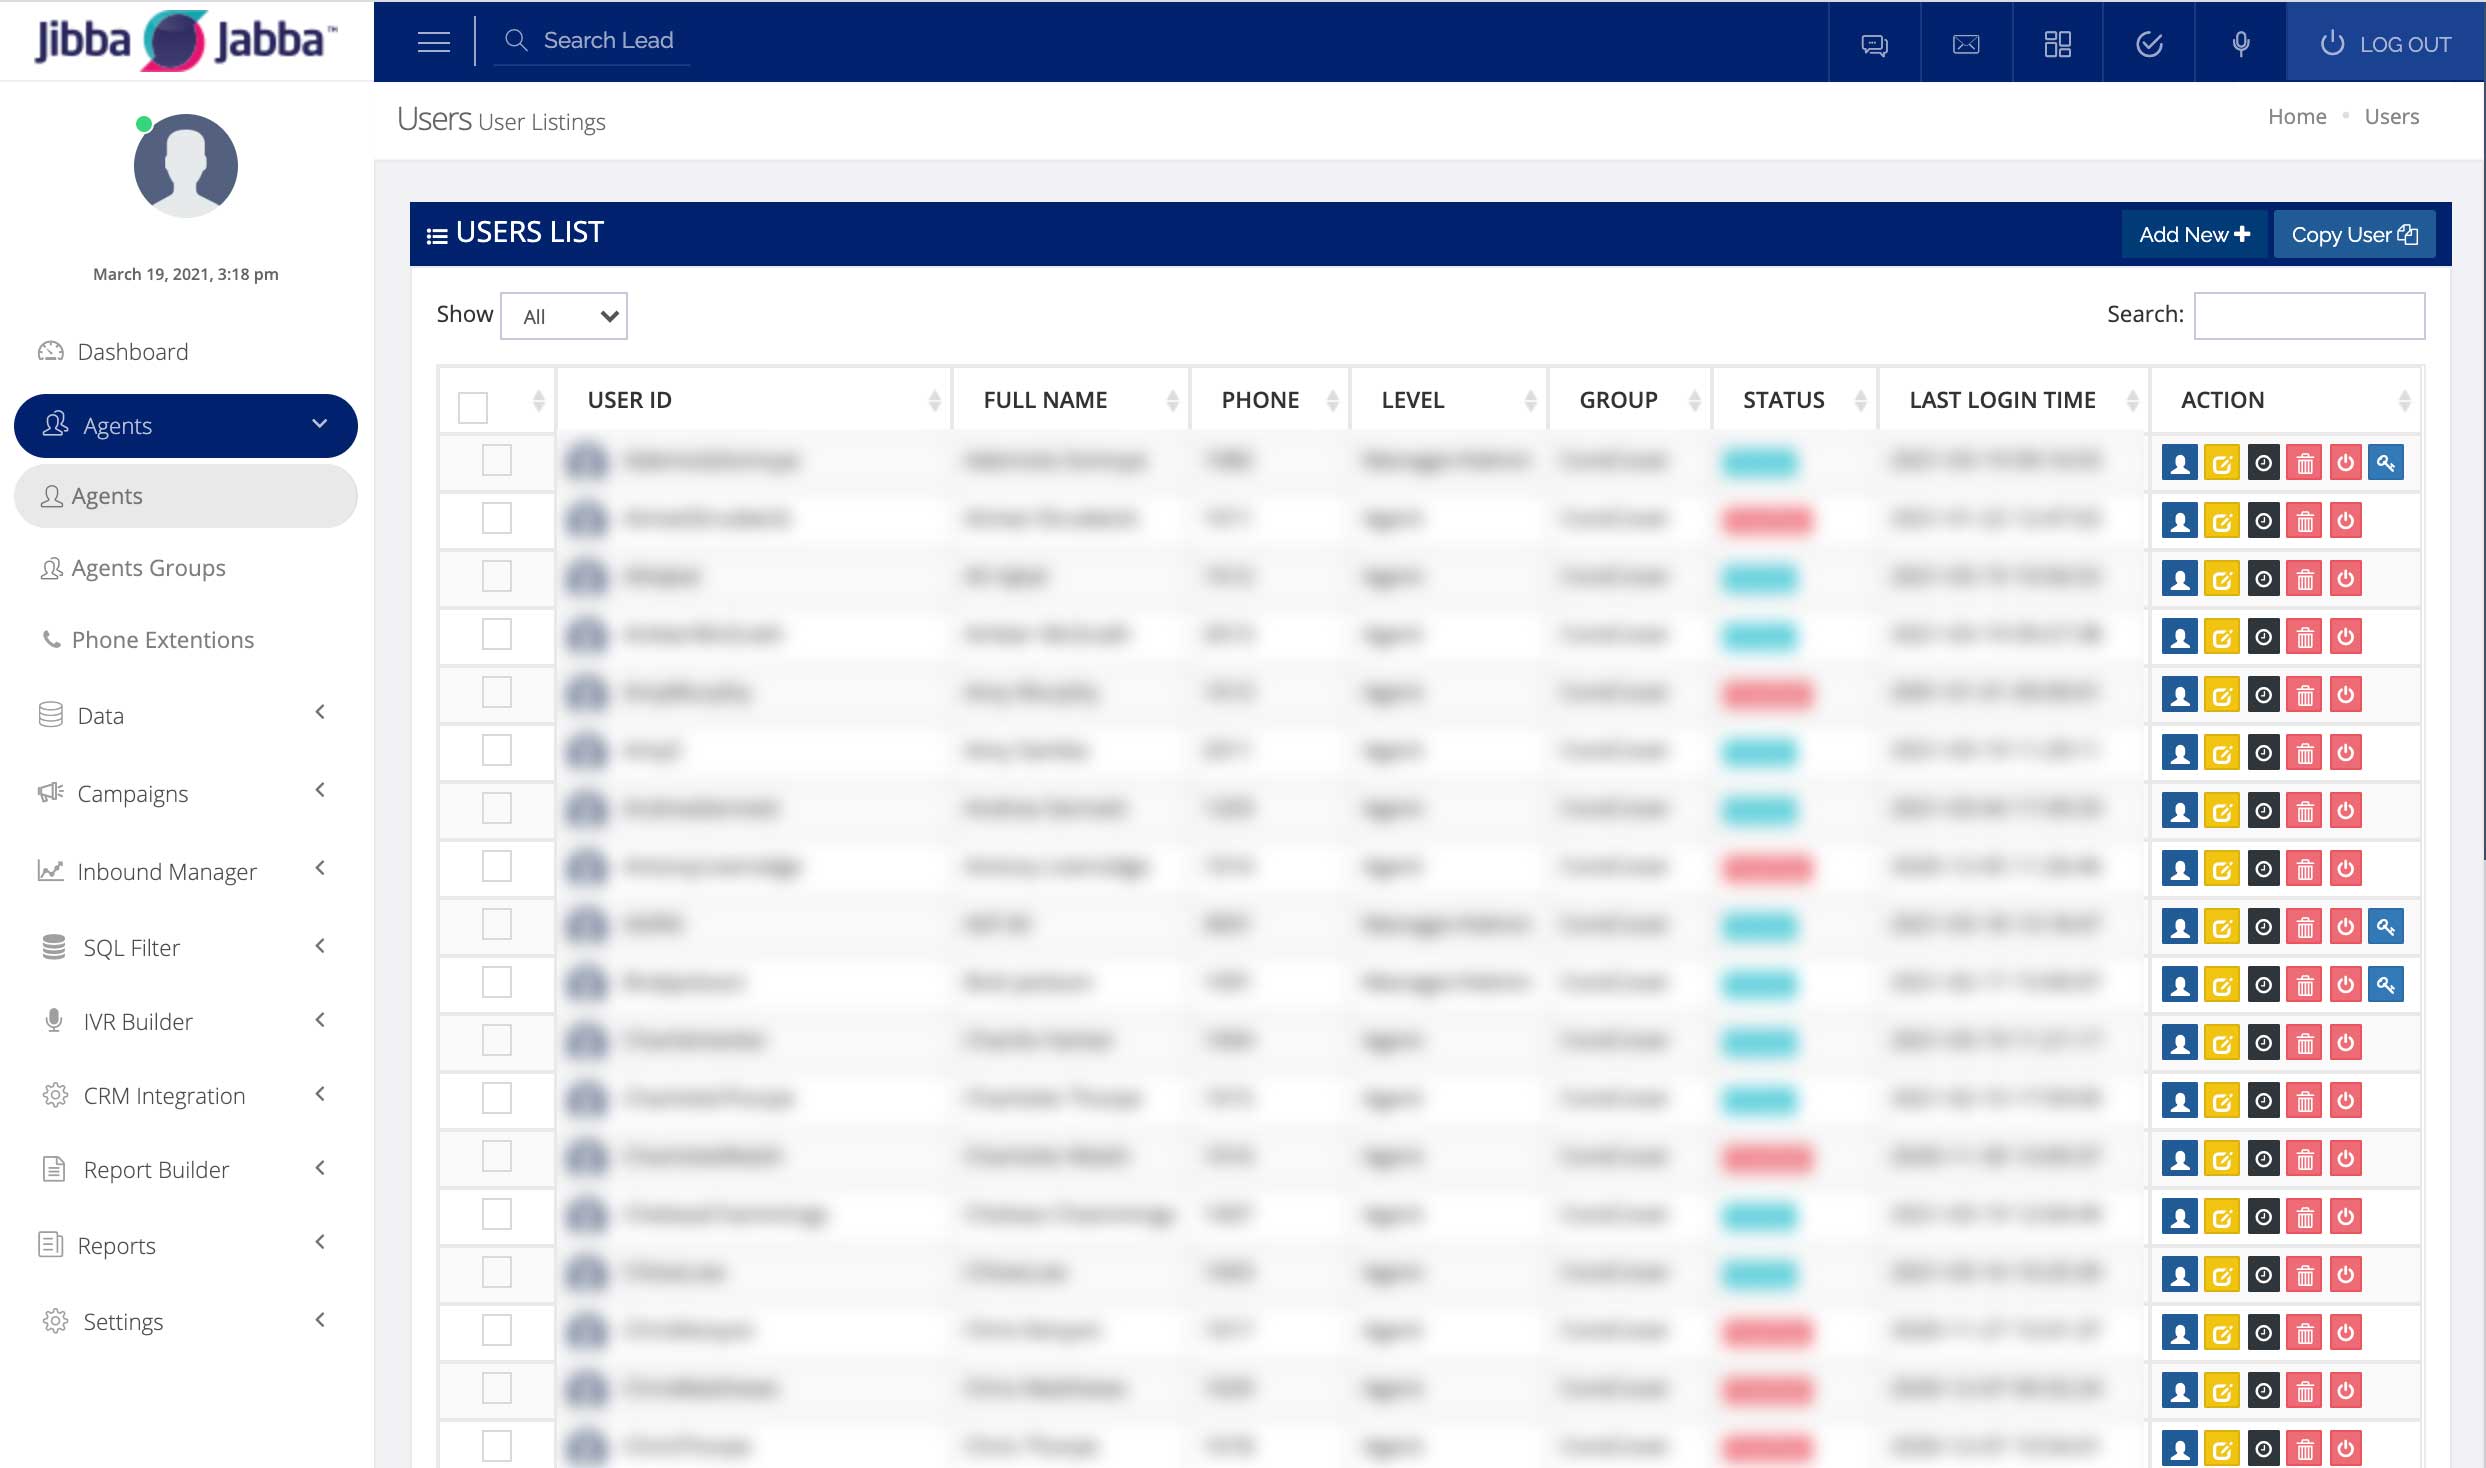The image size is (2486, 1468).
Task: Click yellow edit icon in first user row
Action: tap(2222, 463)
